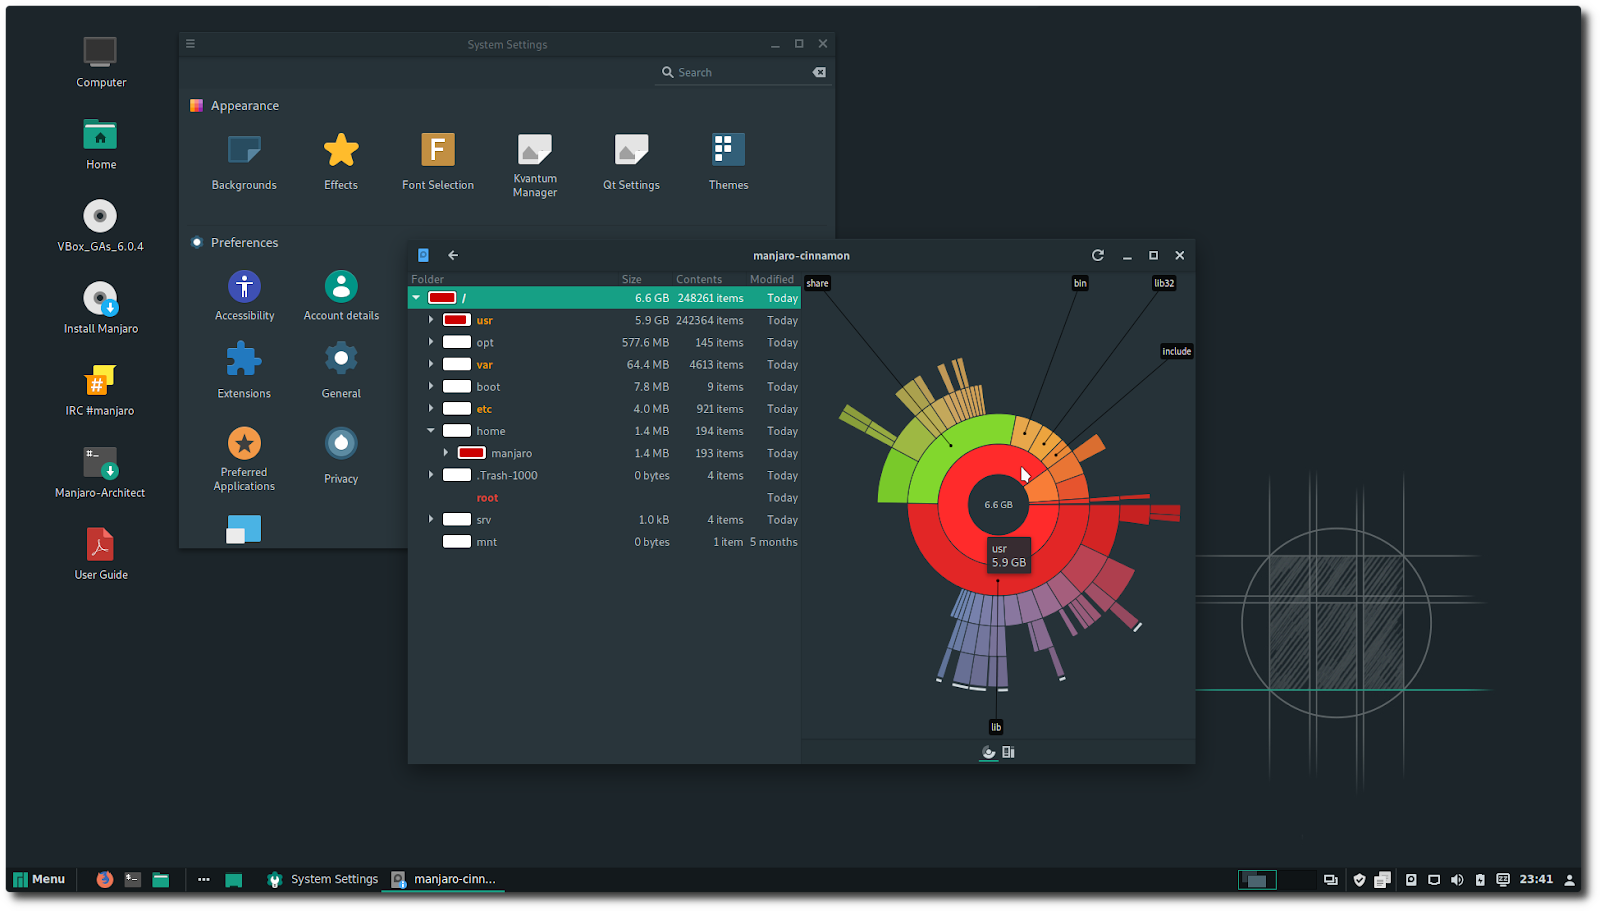Open Backgrounds in System Settings
This screenshot has height=911, width=1600.
(x=244, y=161)
